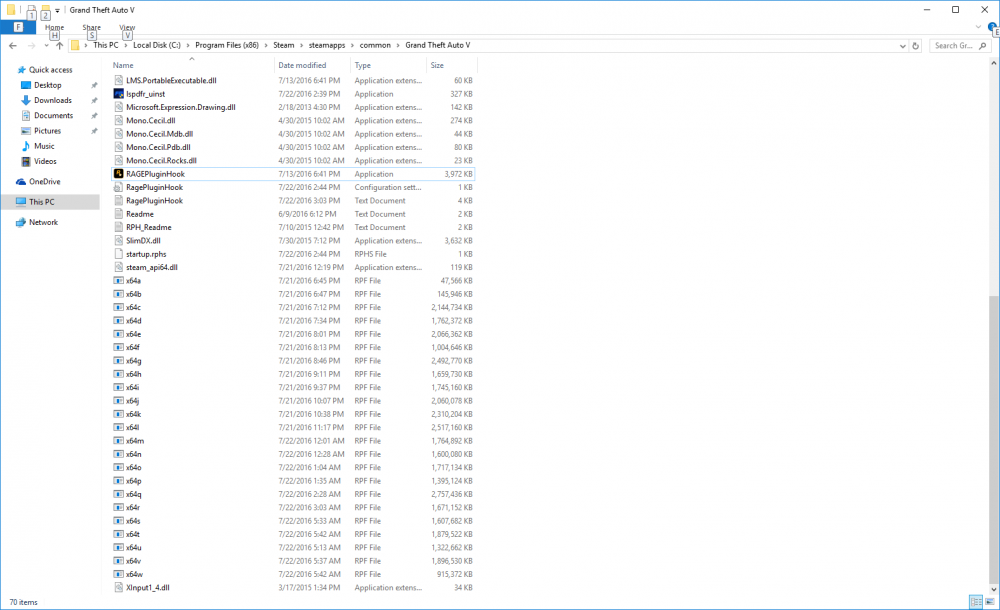1000x610 pixels.
Task: Expand the steamapps breadcrumb arrow
Action: (x=352, y=45)
